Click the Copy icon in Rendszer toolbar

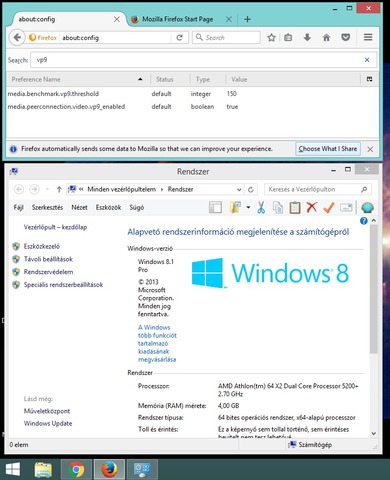[278, 207]
